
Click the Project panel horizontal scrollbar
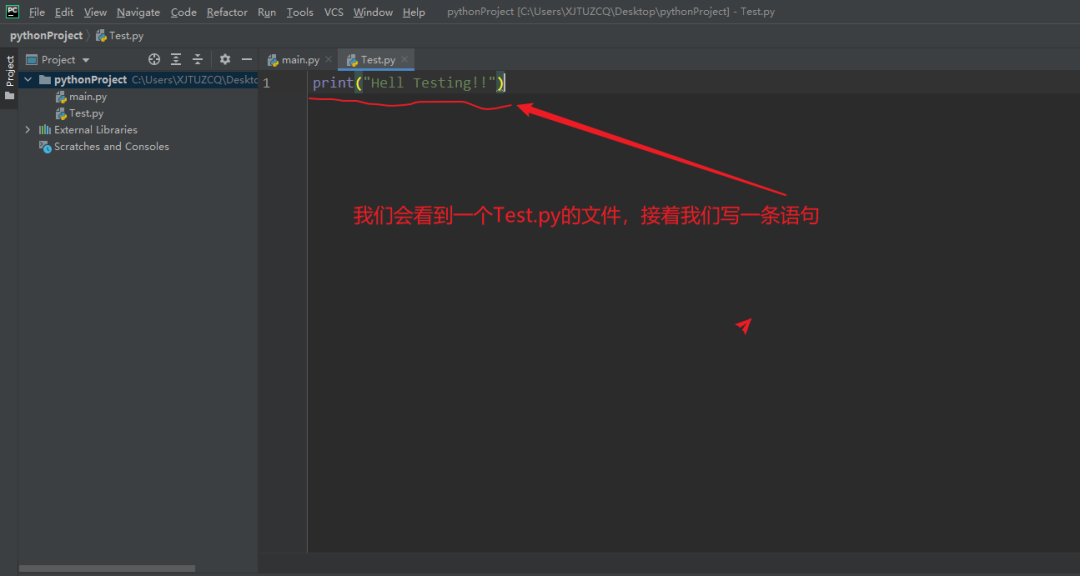point(107,568)
